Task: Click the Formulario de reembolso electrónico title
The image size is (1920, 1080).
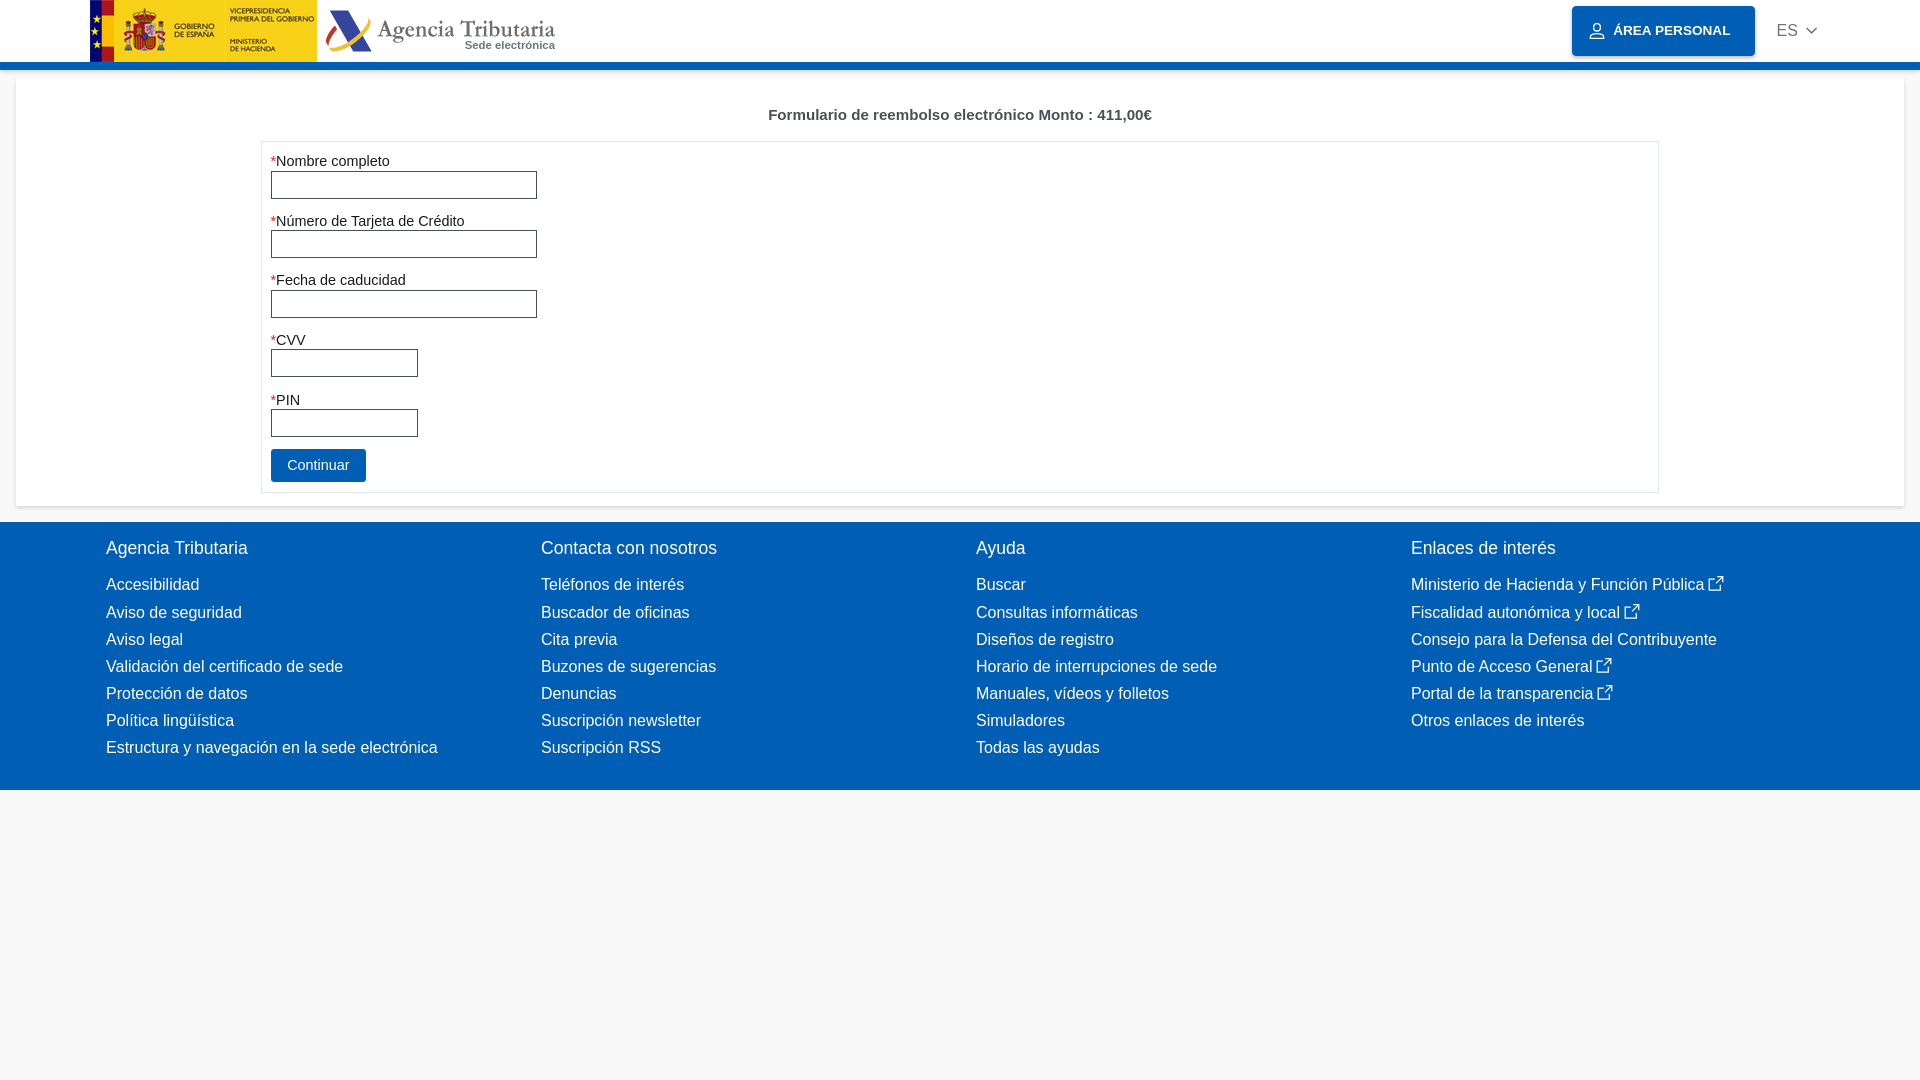Action: (x=960, y=115)
